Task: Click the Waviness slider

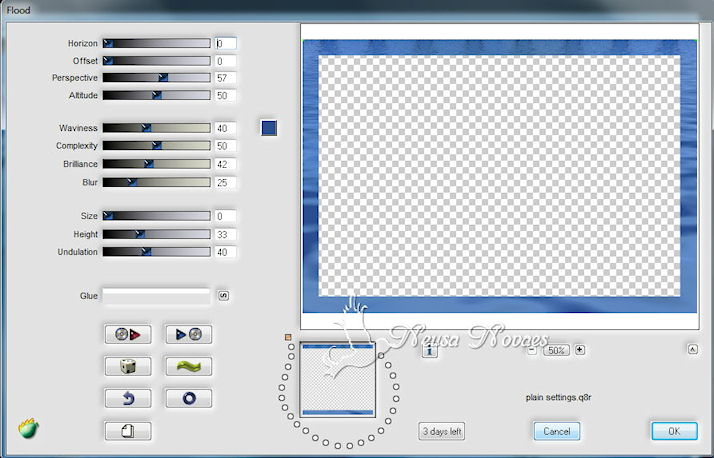Action: click(x=156, y=128)
